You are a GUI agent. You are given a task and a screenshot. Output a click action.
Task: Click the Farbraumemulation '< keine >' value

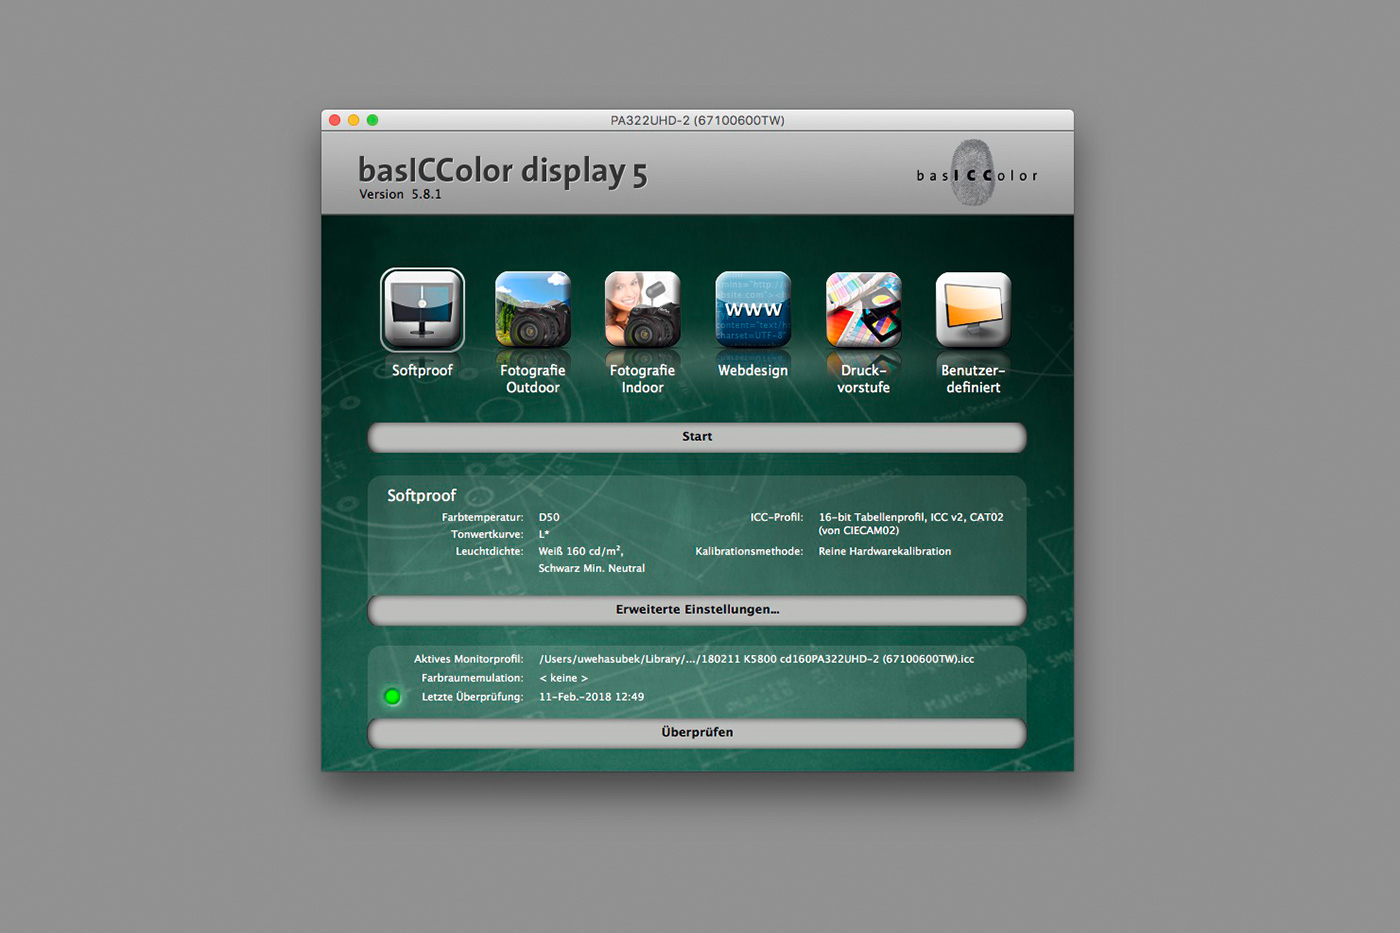coord(563,678)
